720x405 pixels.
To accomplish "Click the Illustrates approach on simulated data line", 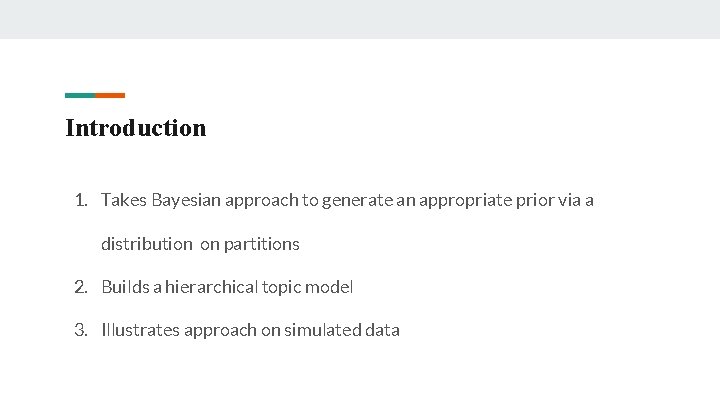I will tap(250, 330).
